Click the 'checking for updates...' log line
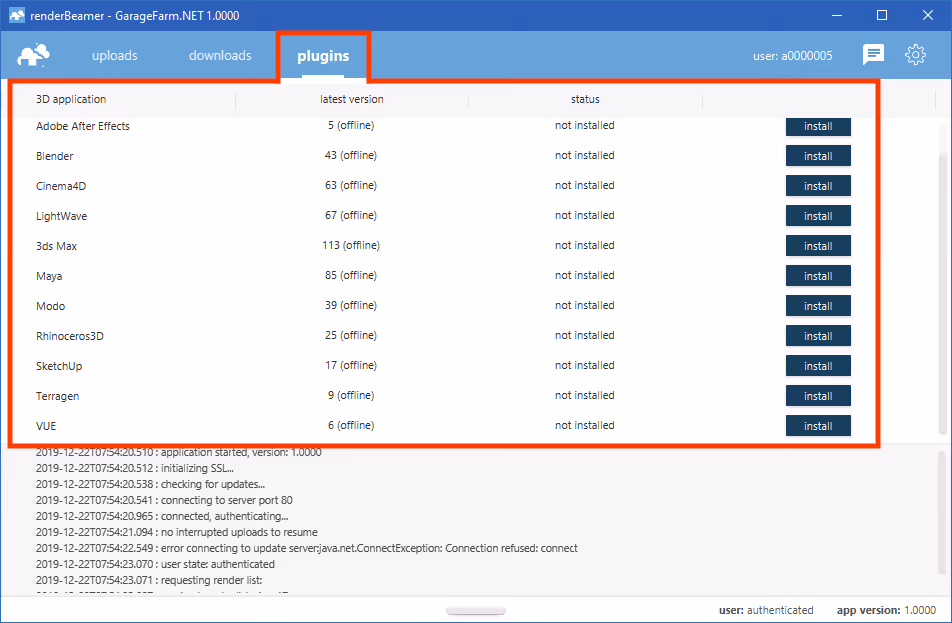The width and height of the screenshot is (952, 623). 151,484
